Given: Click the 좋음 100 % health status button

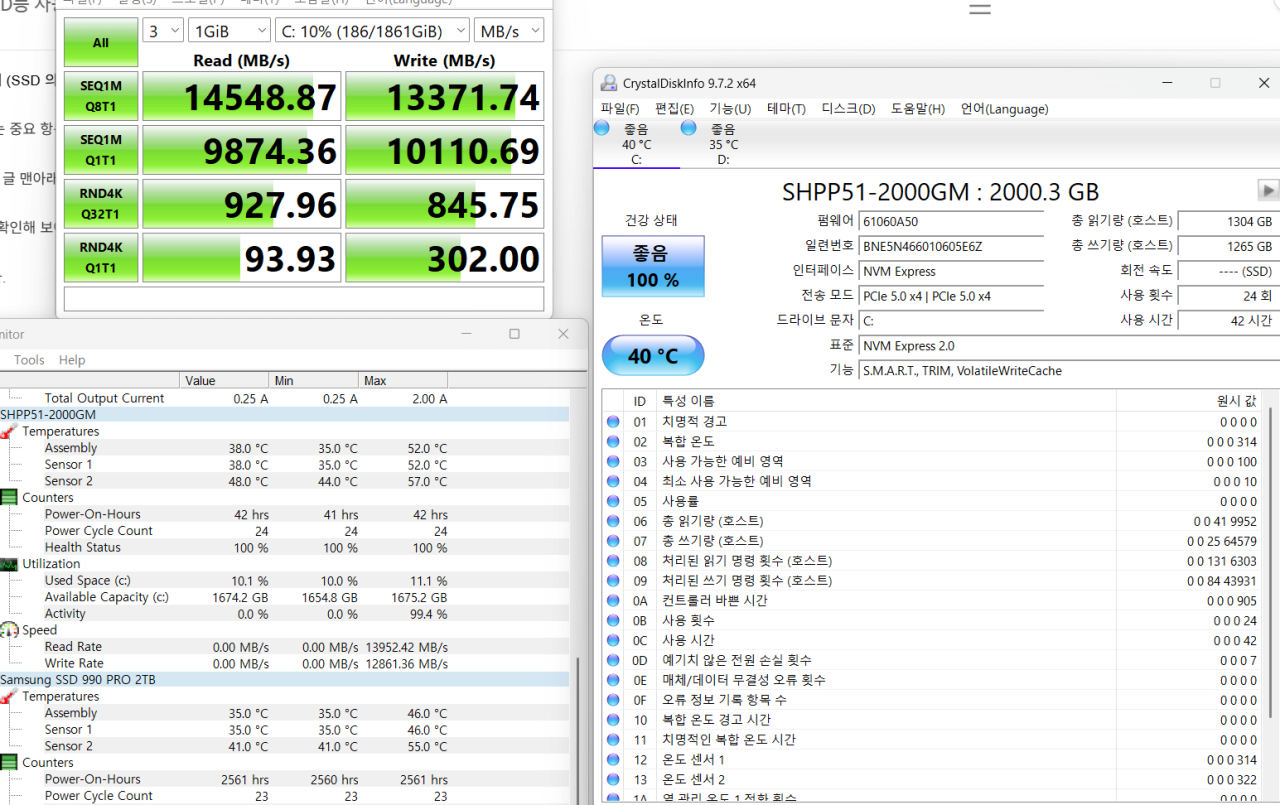Looking at the screenshot, I should tap(653, 266).
